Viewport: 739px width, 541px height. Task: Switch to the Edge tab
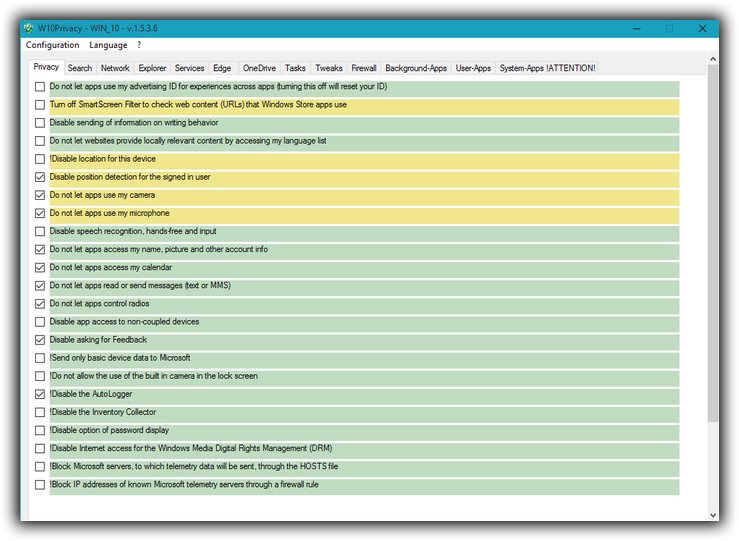click(222, 68)
